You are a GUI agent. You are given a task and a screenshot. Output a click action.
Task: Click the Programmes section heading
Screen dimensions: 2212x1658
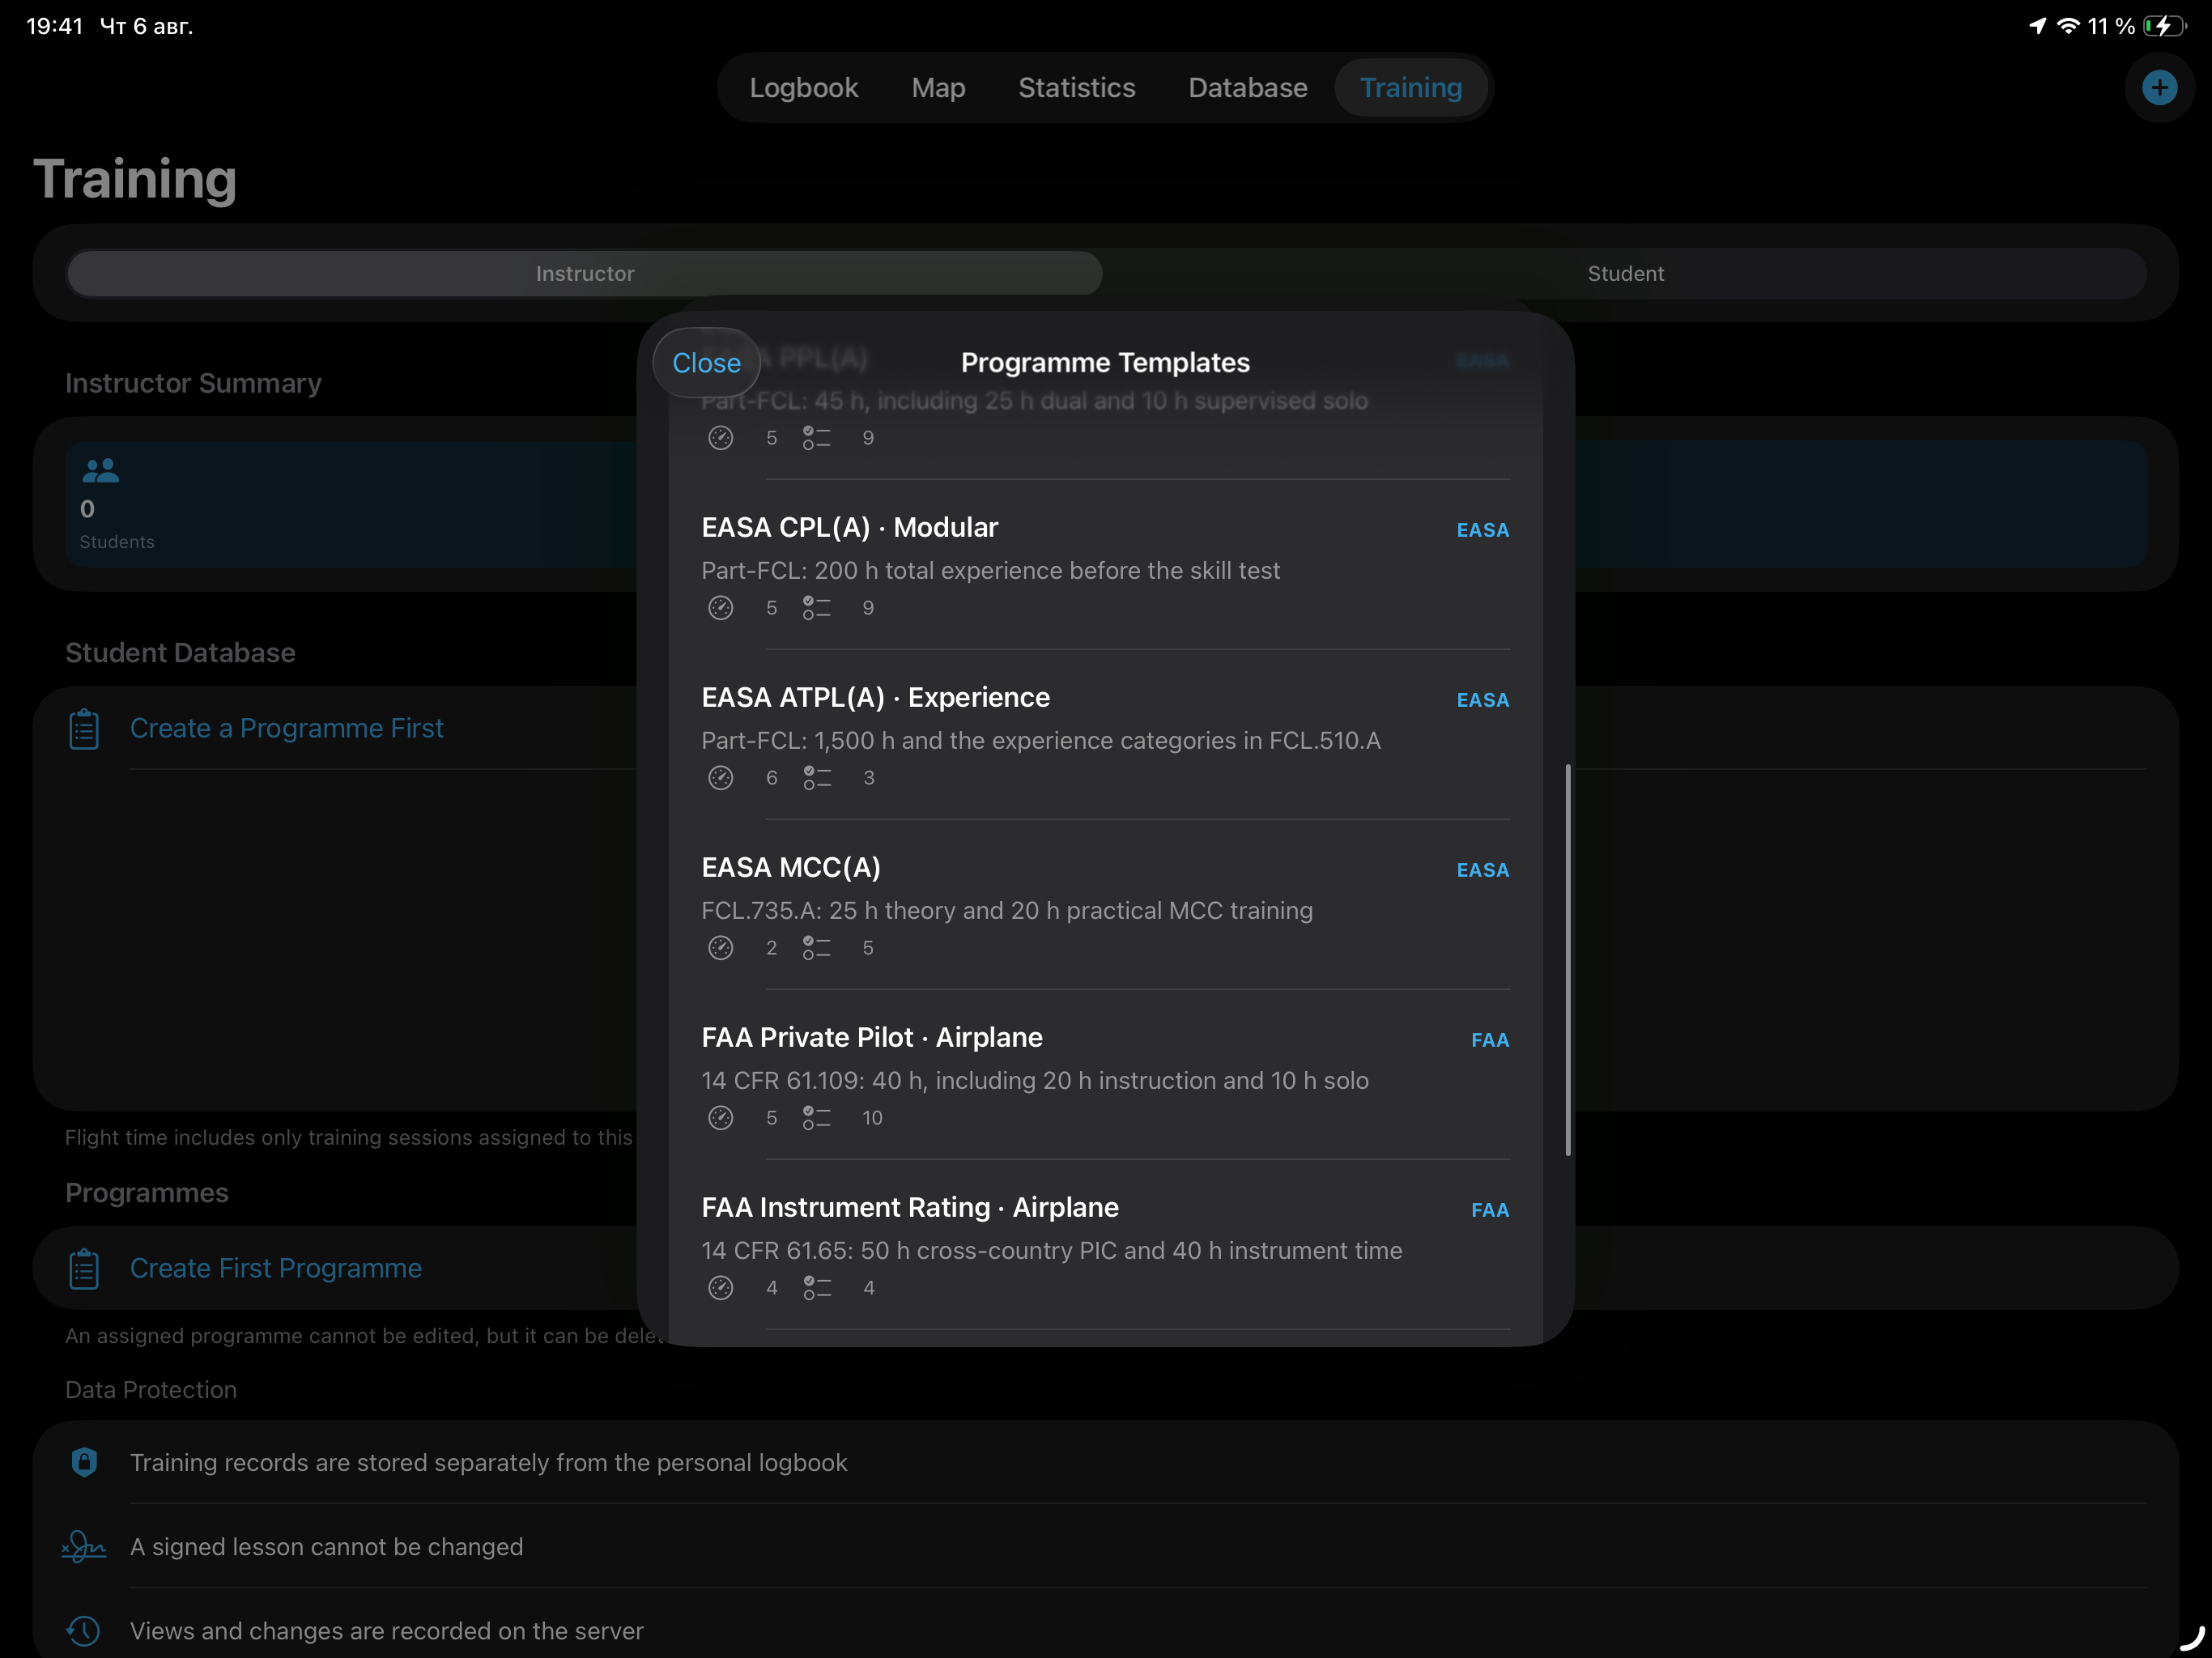point(147,1193)
